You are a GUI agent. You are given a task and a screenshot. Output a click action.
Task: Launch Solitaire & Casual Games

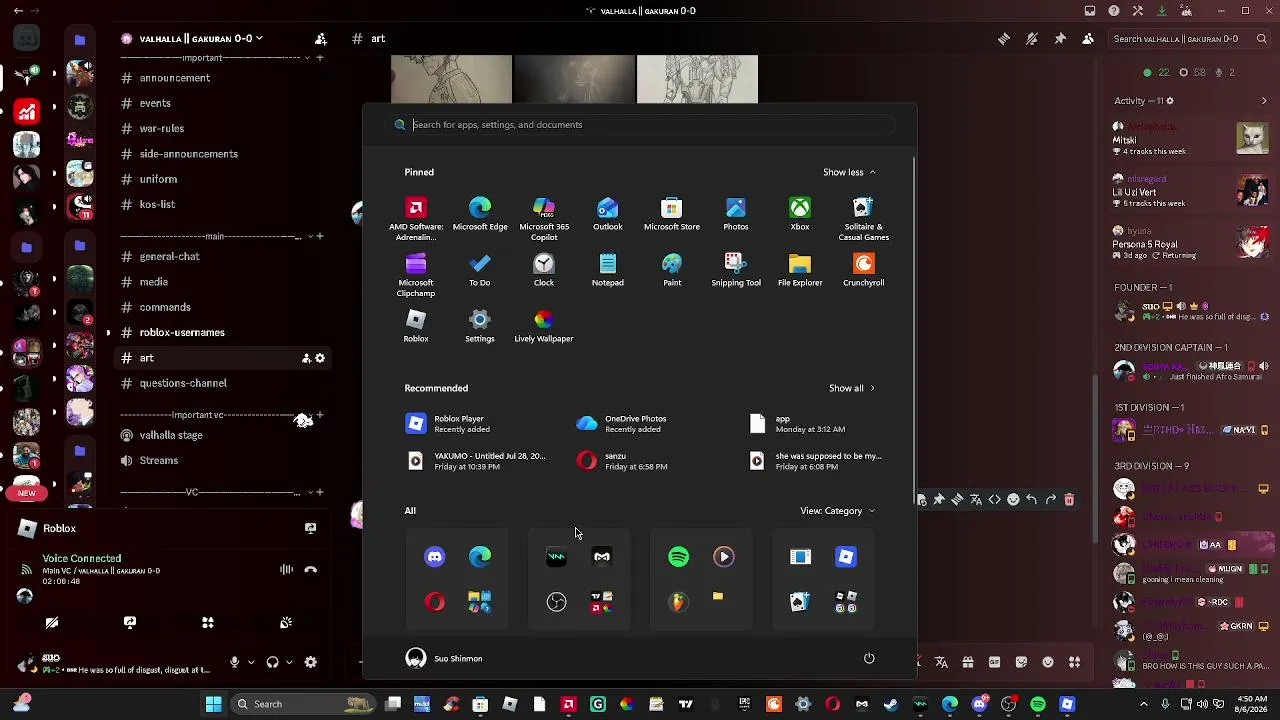[x=864, y=218]
